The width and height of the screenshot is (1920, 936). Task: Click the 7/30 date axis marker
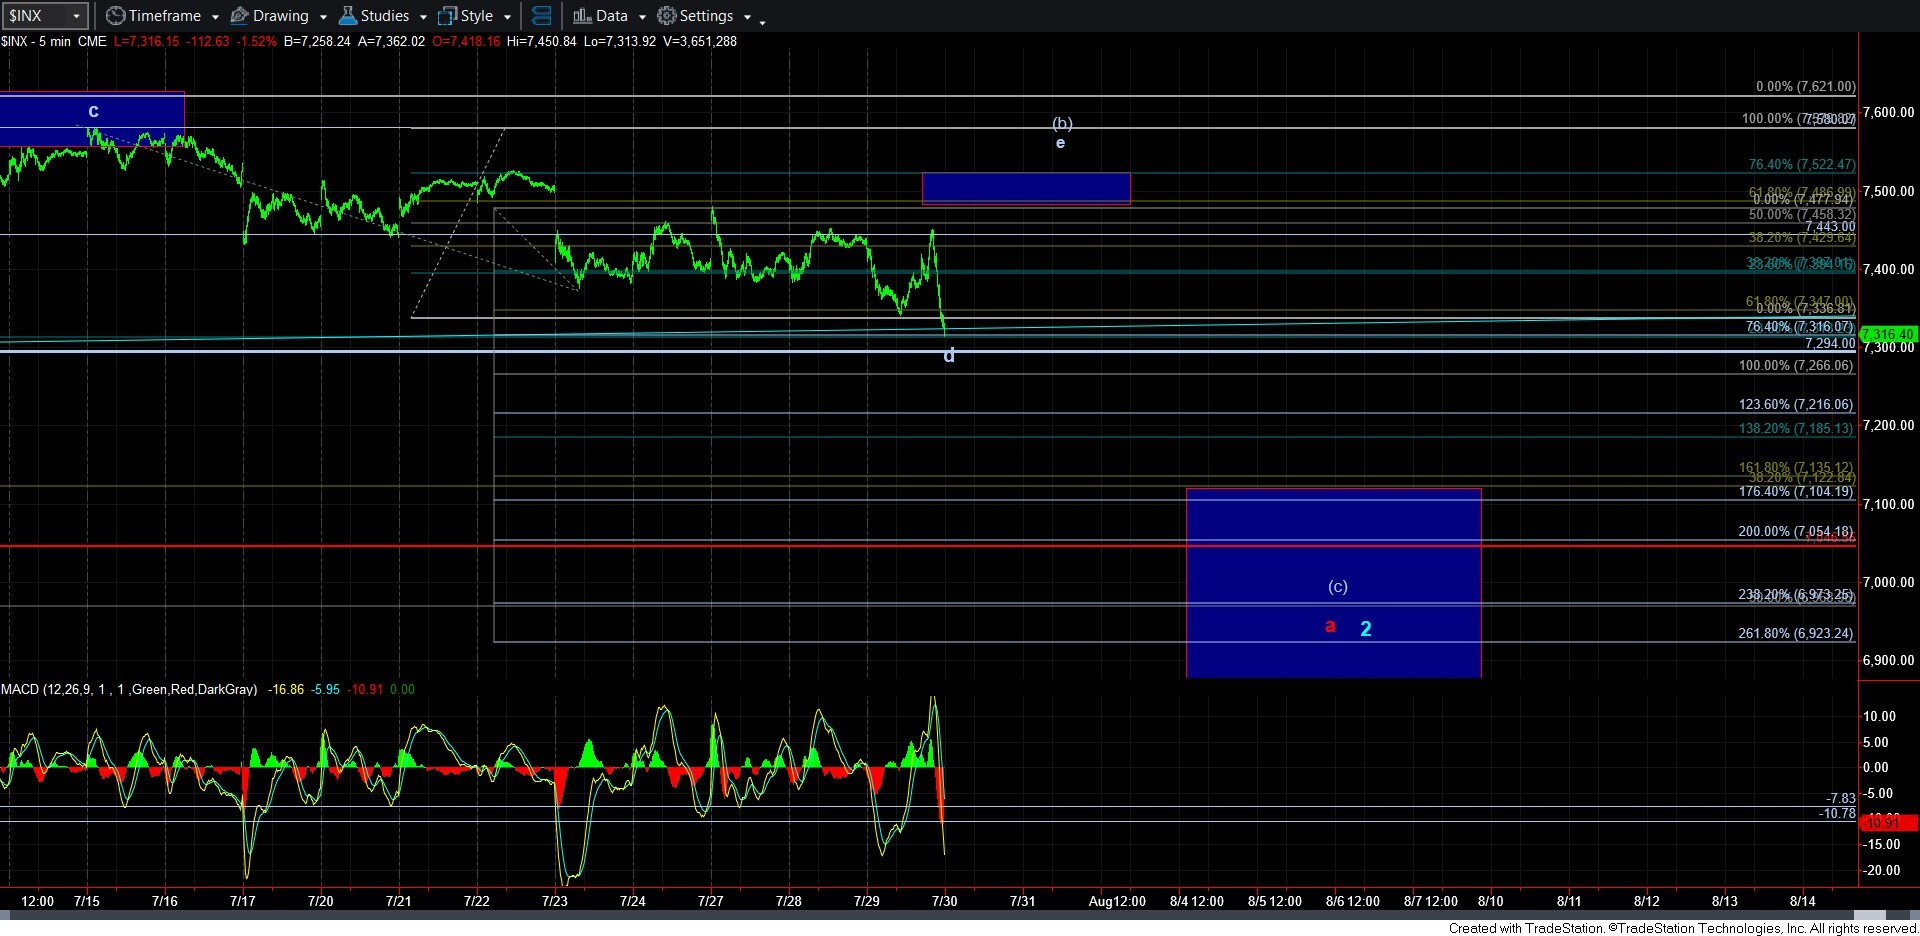945,901
